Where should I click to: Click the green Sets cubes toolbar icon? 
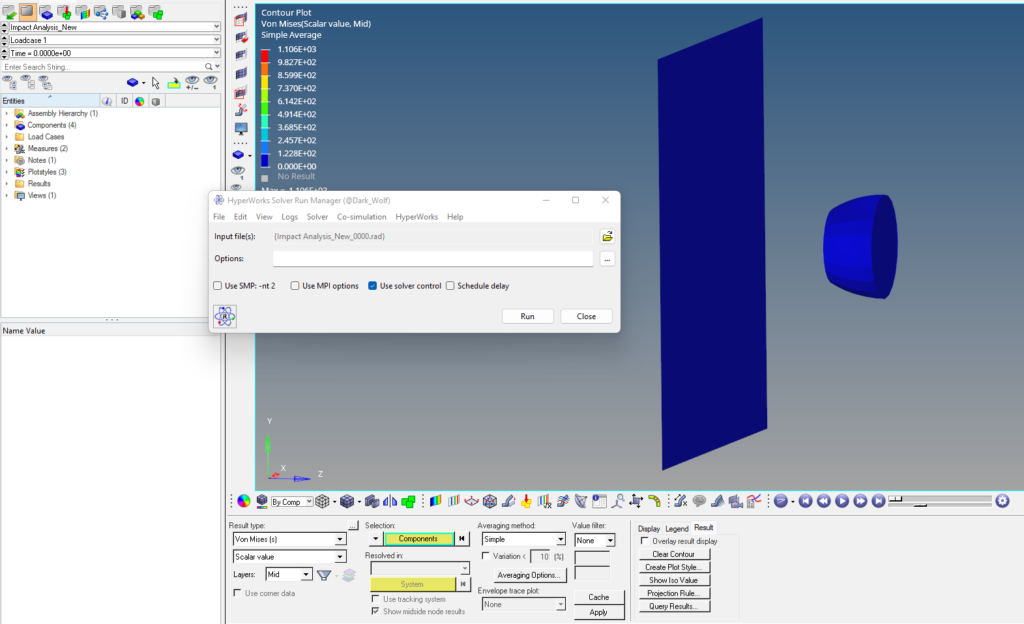pyautogui.click(x=409, y=501)
